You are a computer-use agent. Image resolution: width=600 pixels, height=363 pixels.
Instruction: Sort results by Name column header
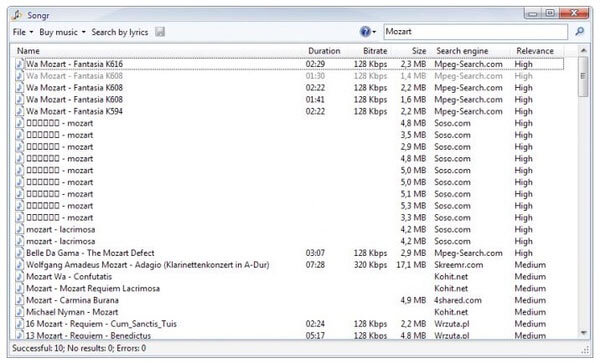pos(28,51)
